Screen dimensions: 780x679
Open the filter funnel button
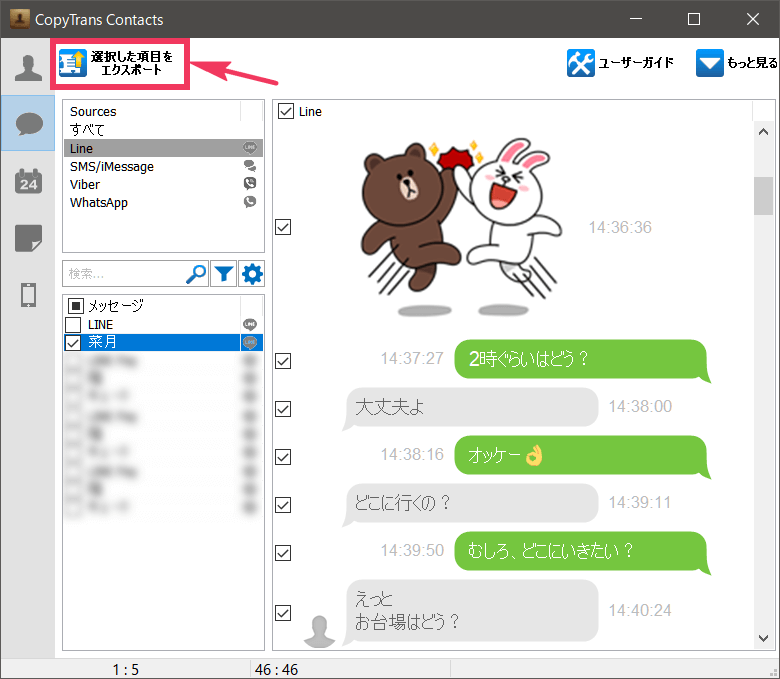[x=223, y=274]
